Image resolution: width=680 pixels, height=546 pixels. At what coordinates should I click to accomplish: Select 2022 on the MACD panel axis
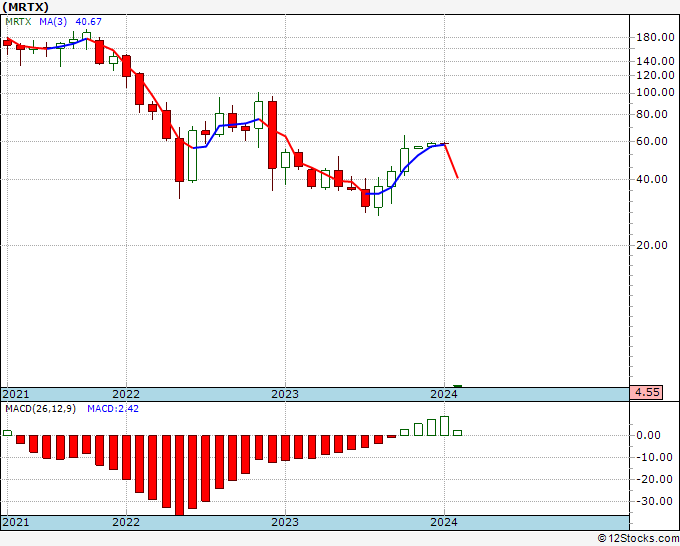click(126, 522)
